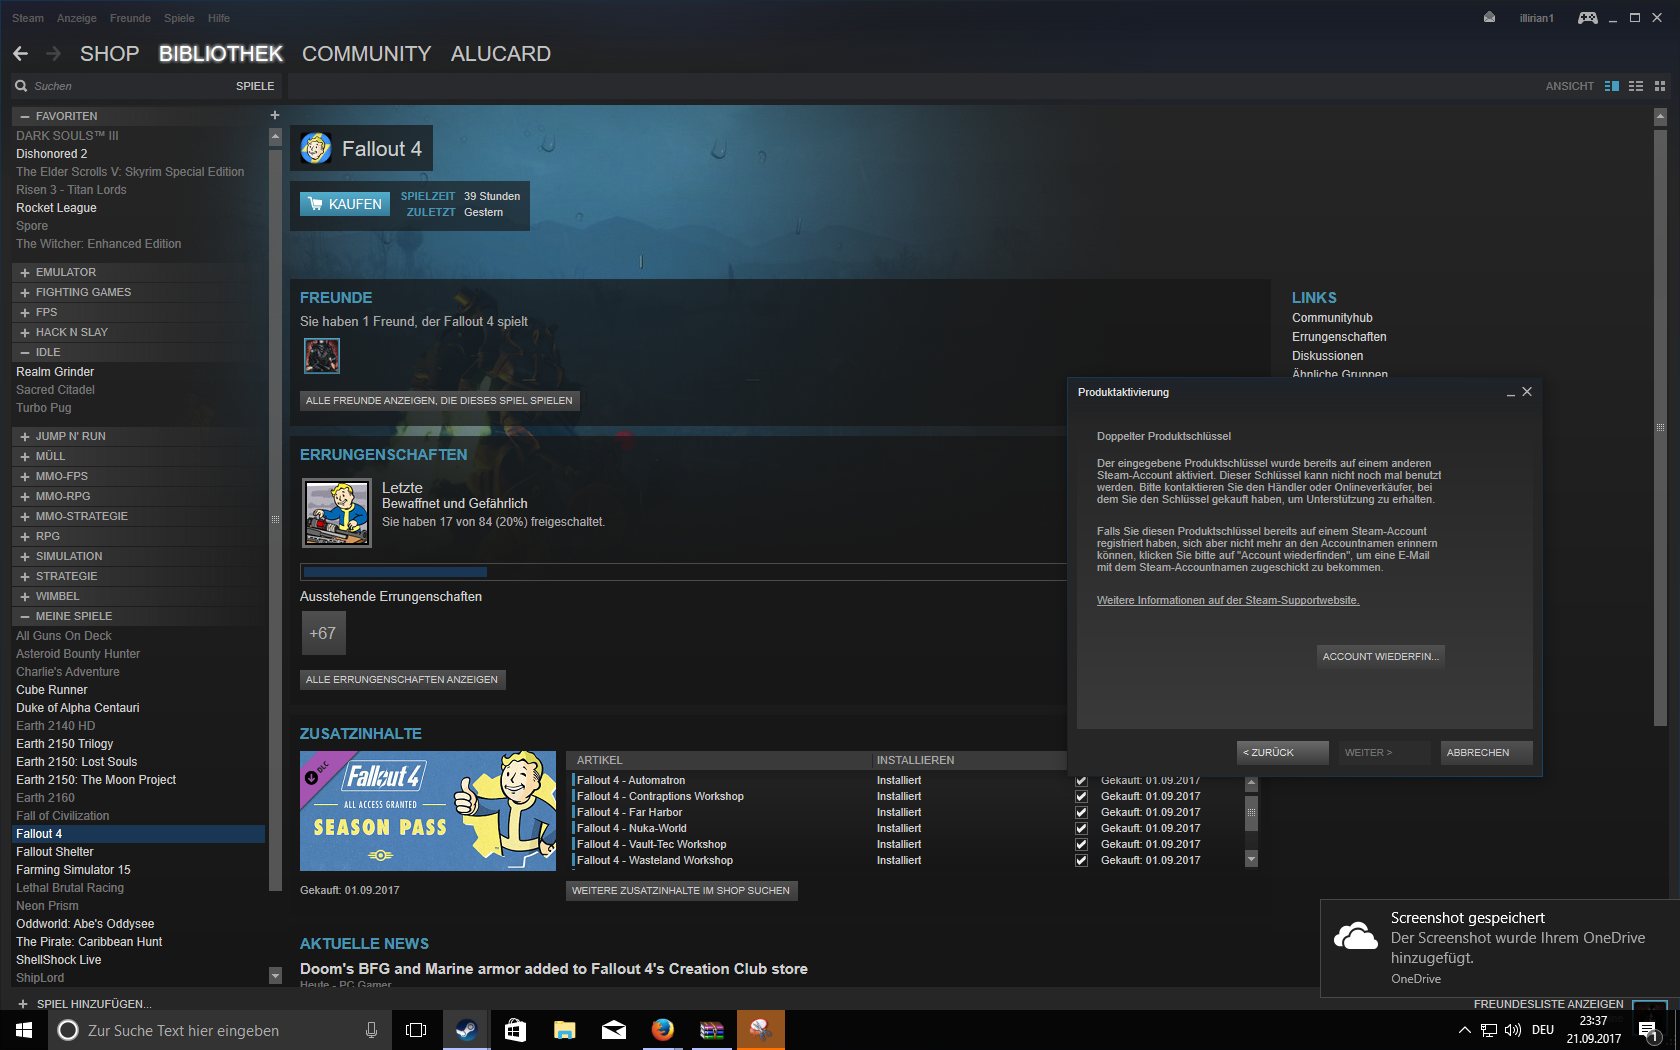The height and width of the screenshot is (1050, 1680).
Task: Click the Season Pass DLC banner
Action: tap(428, 811)
